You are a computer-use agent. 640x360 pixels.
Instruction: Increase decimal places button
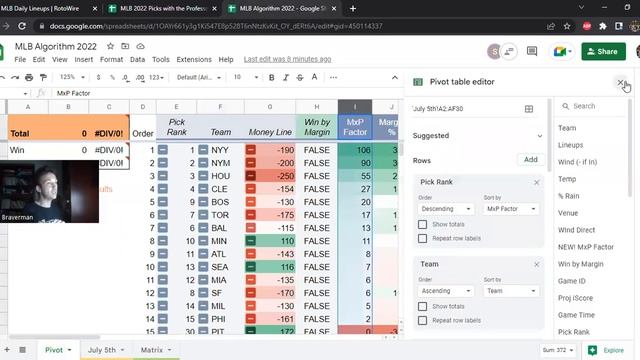click(x=140, y=77)
